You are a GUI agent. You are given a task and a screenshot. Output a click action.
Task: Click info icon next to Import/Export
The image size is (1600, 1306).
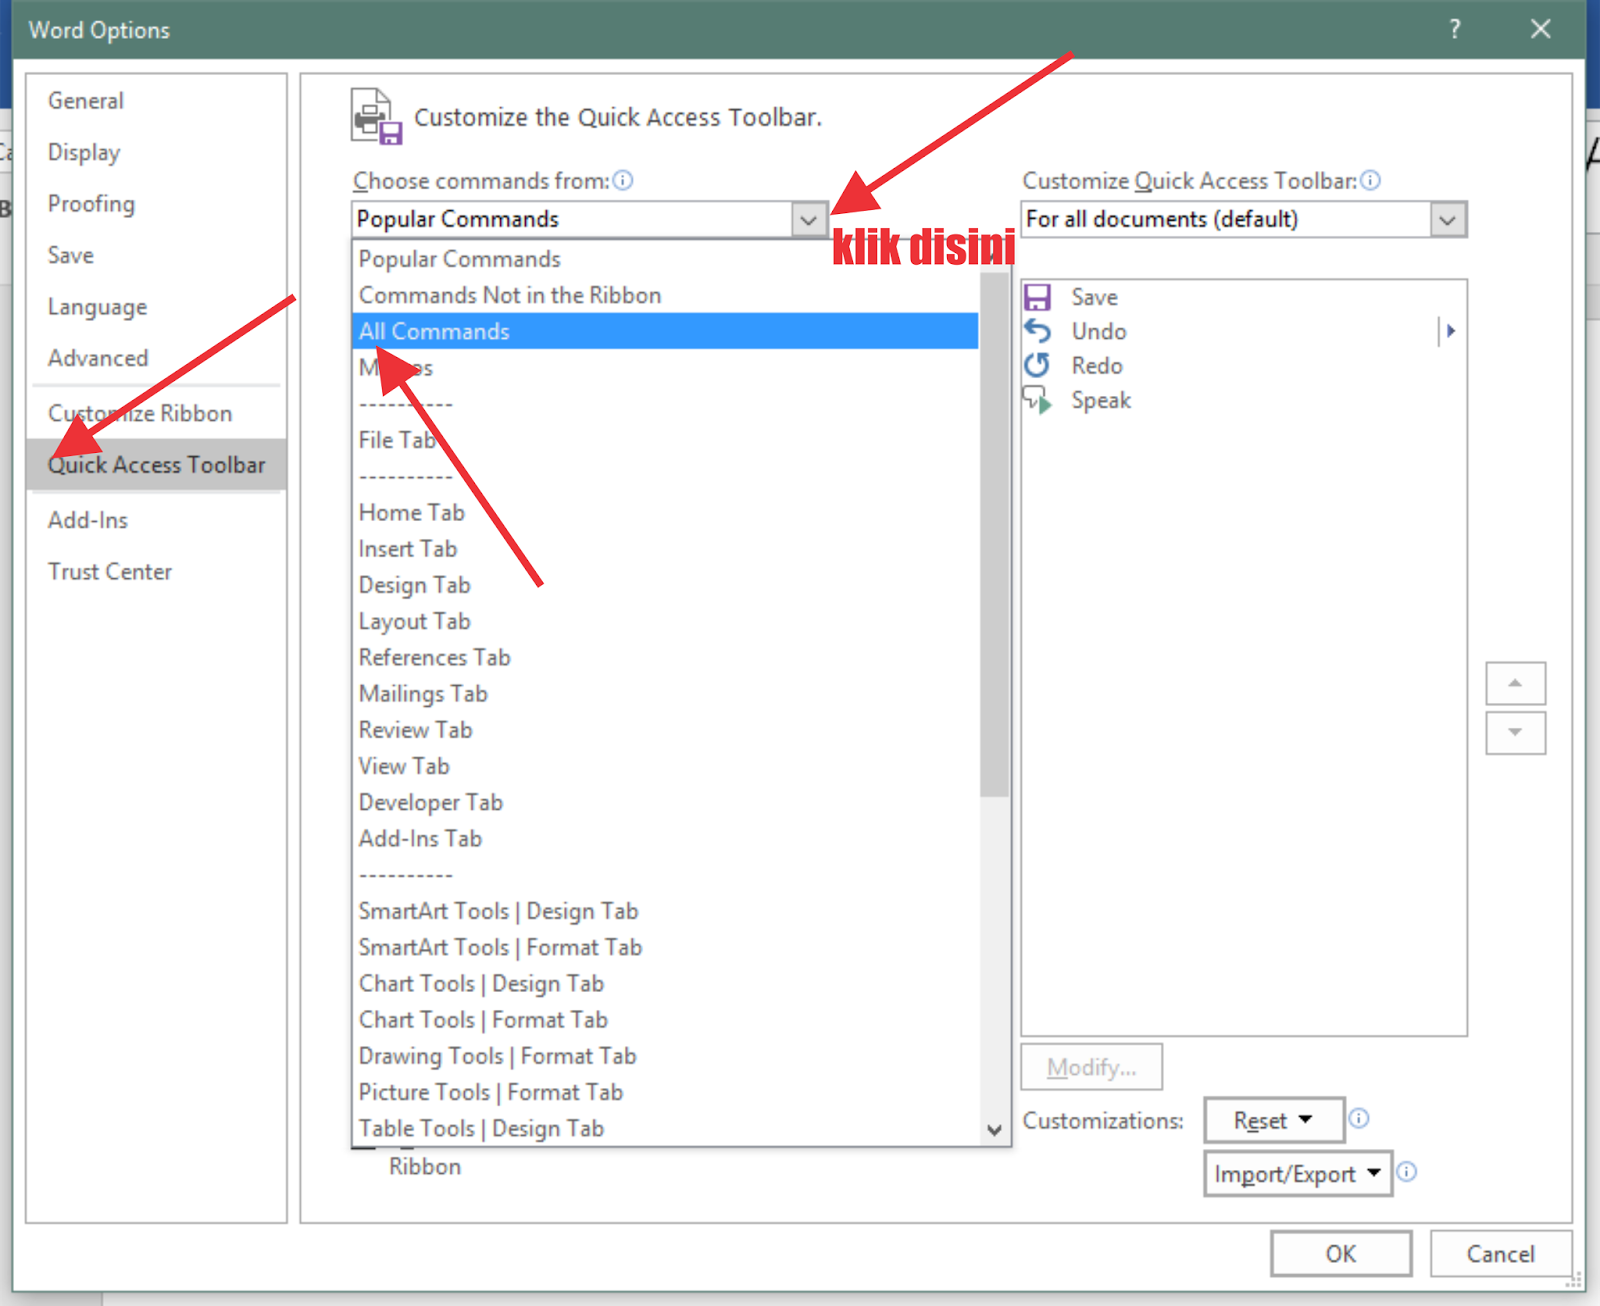tap(1407, 1172)
